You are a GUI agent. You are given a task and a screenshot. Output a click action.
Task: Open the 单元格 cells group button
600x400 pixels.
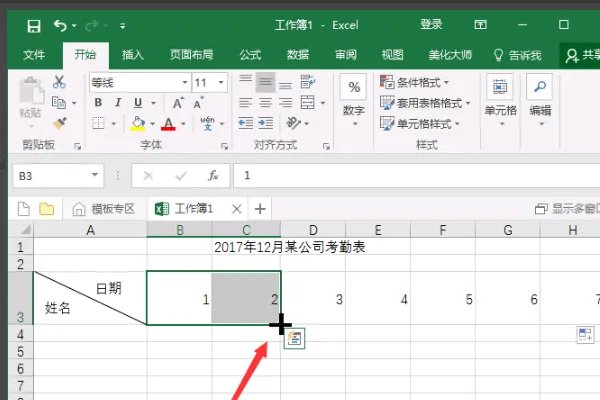[501, 101]
